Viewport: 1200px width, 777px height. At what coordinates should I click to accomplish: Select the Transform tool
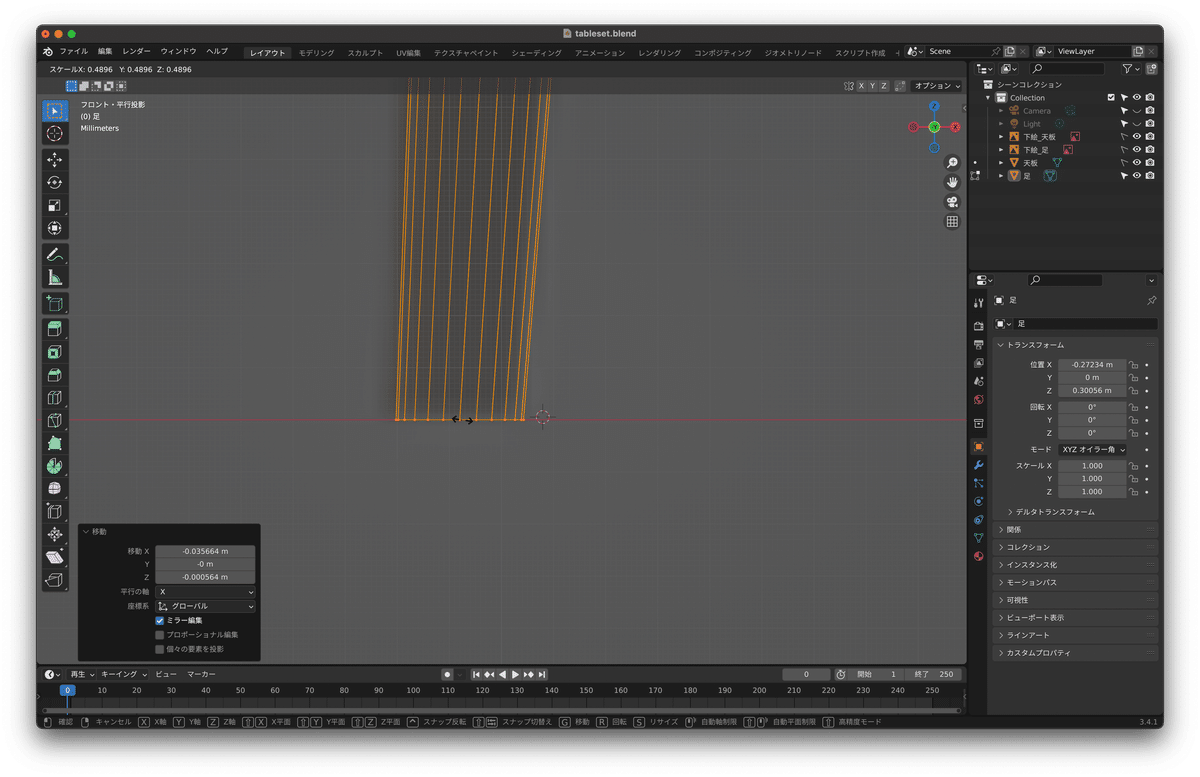pyautogui.click(x=54, y=229)
